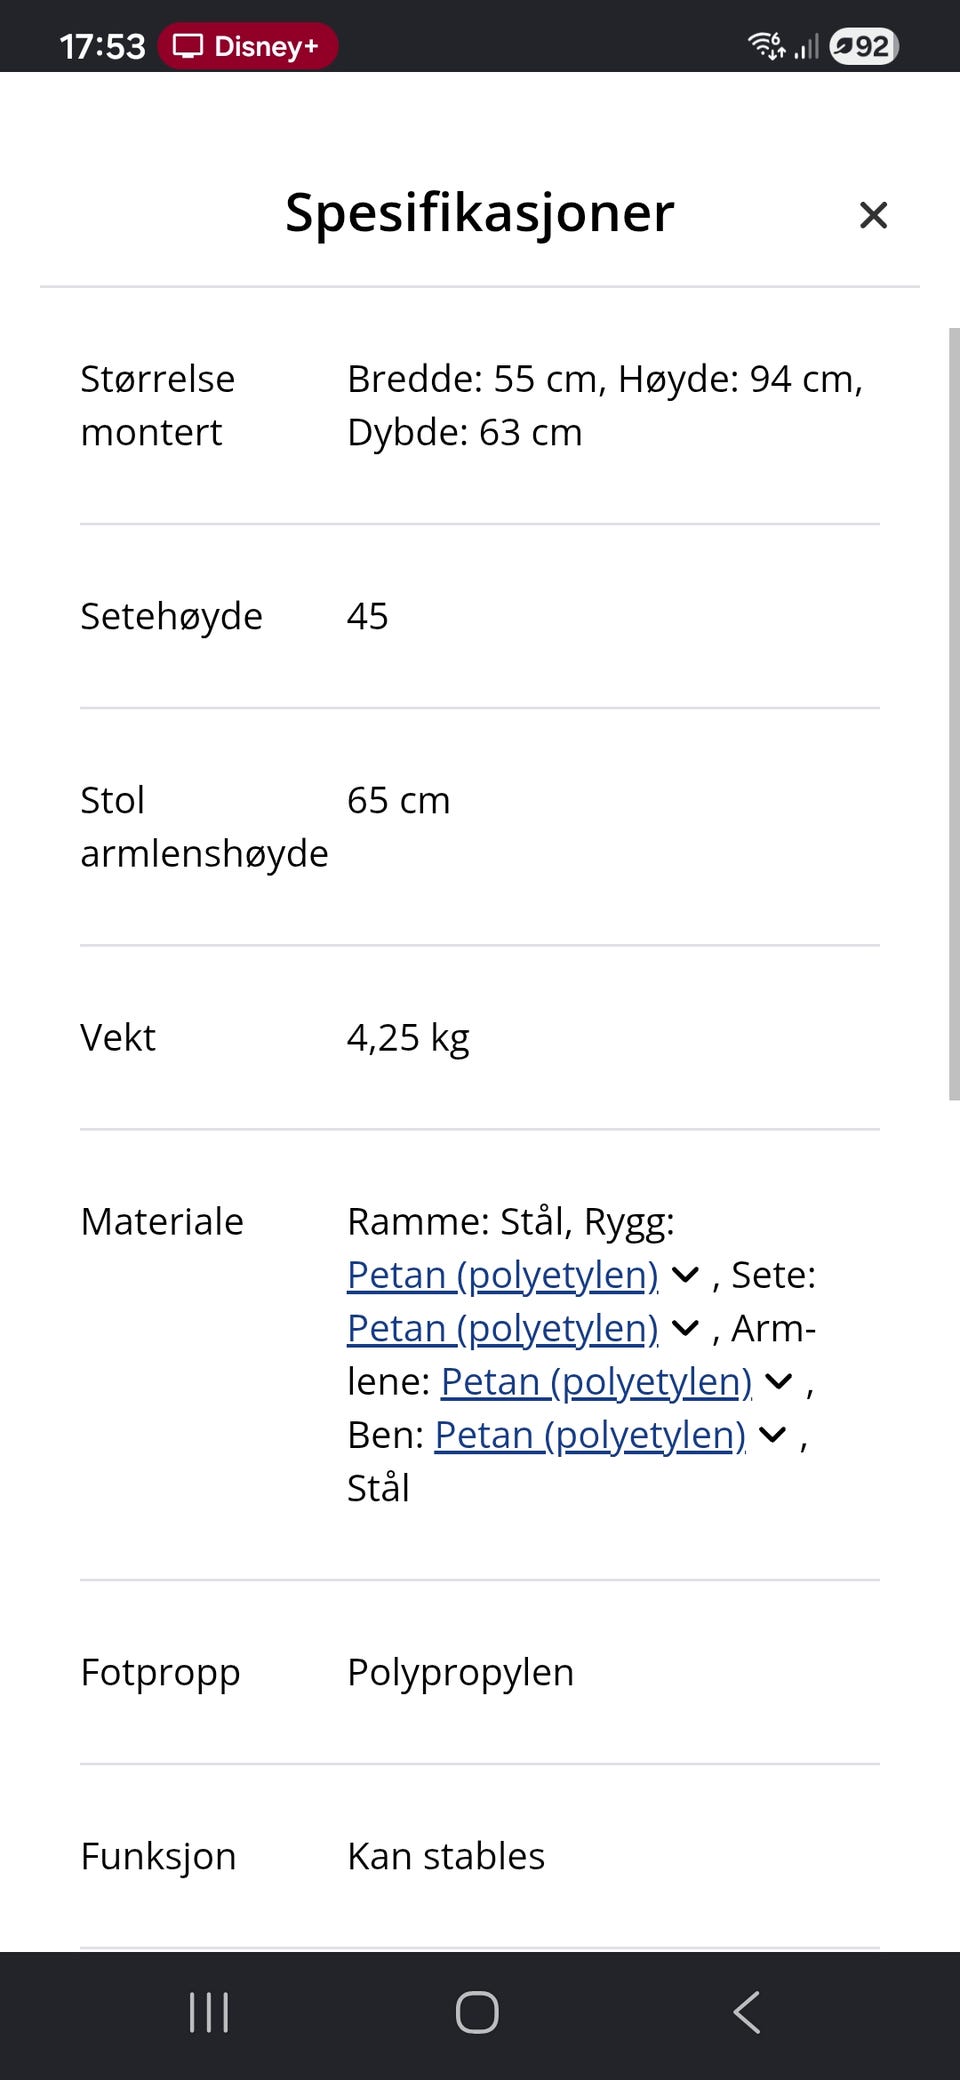The height and width of the screenshot is (2080, 960).
Task: Tap the battery 92 status icon
Action: [x=864, y=46]
